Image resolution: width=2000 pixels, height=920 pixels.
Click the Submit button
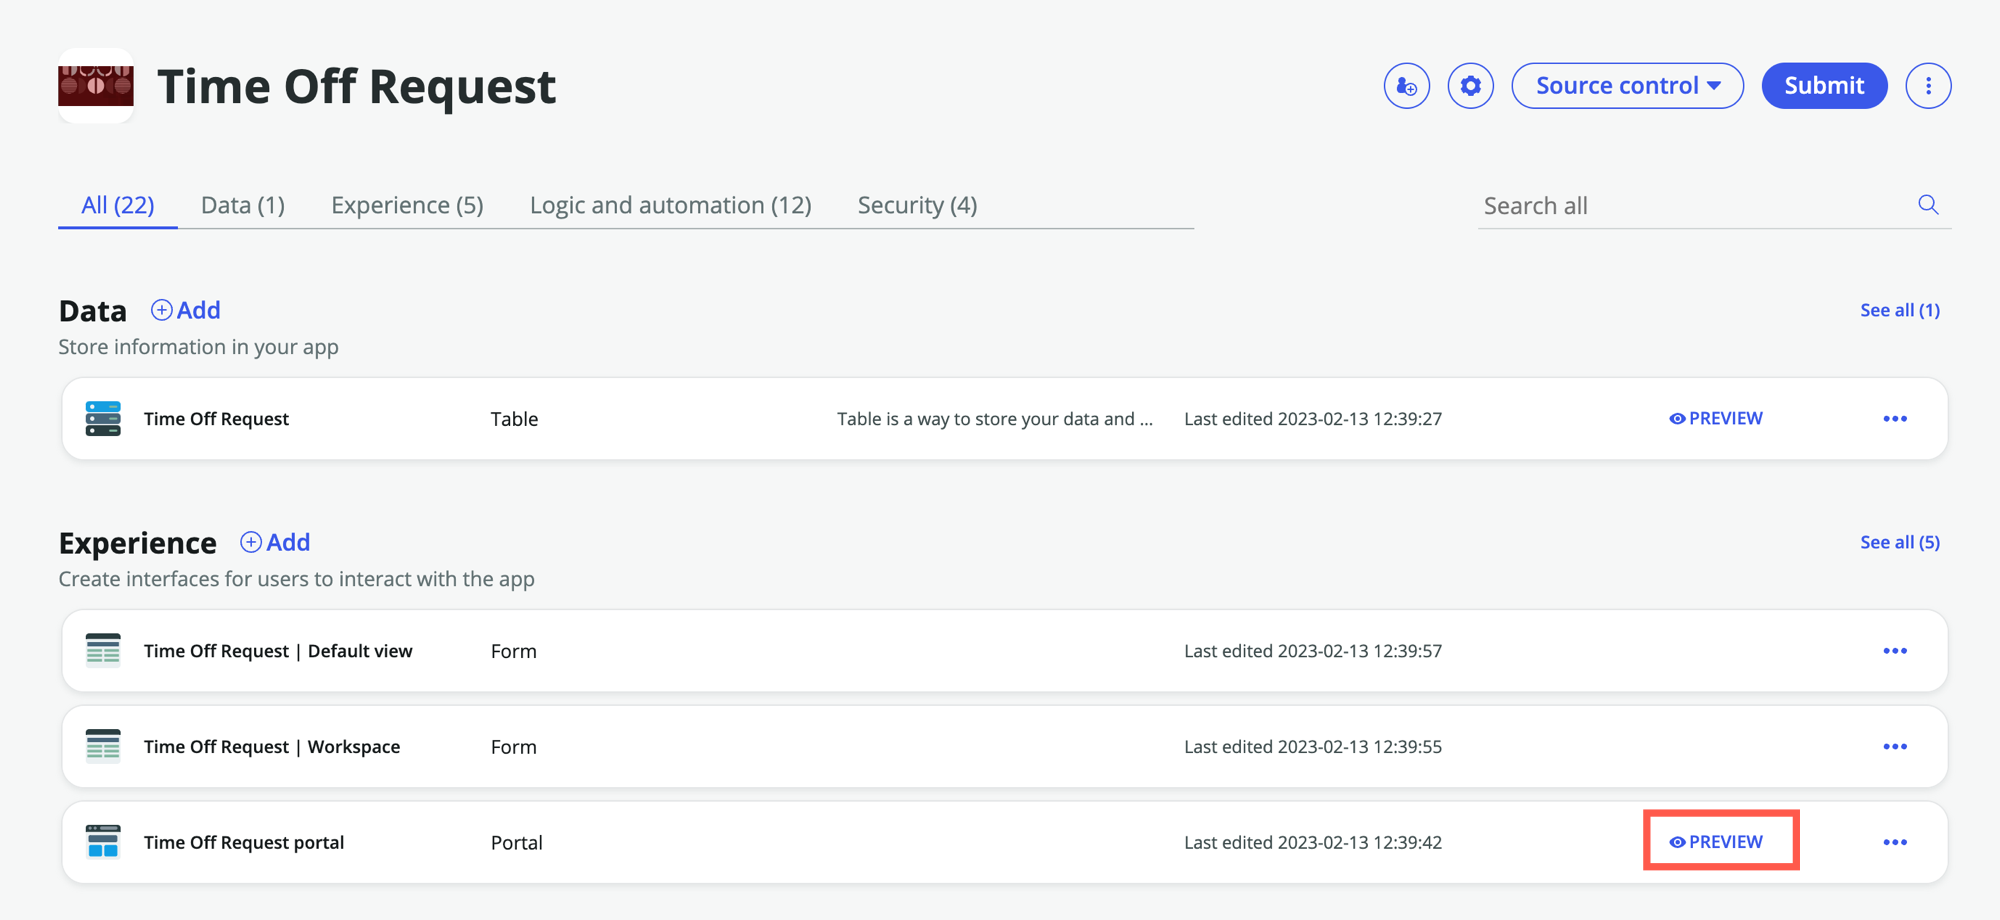tap(1824, 86)
